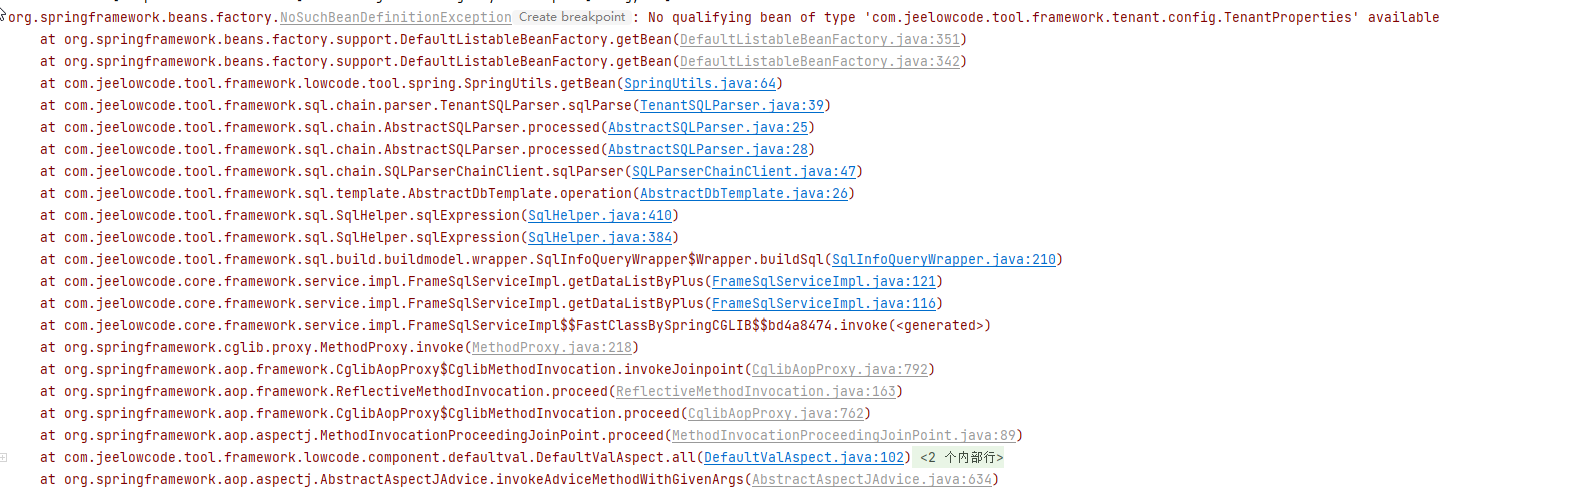
Task: Navigate to TenantSQLParser.java:39
Action: [731, 105]
